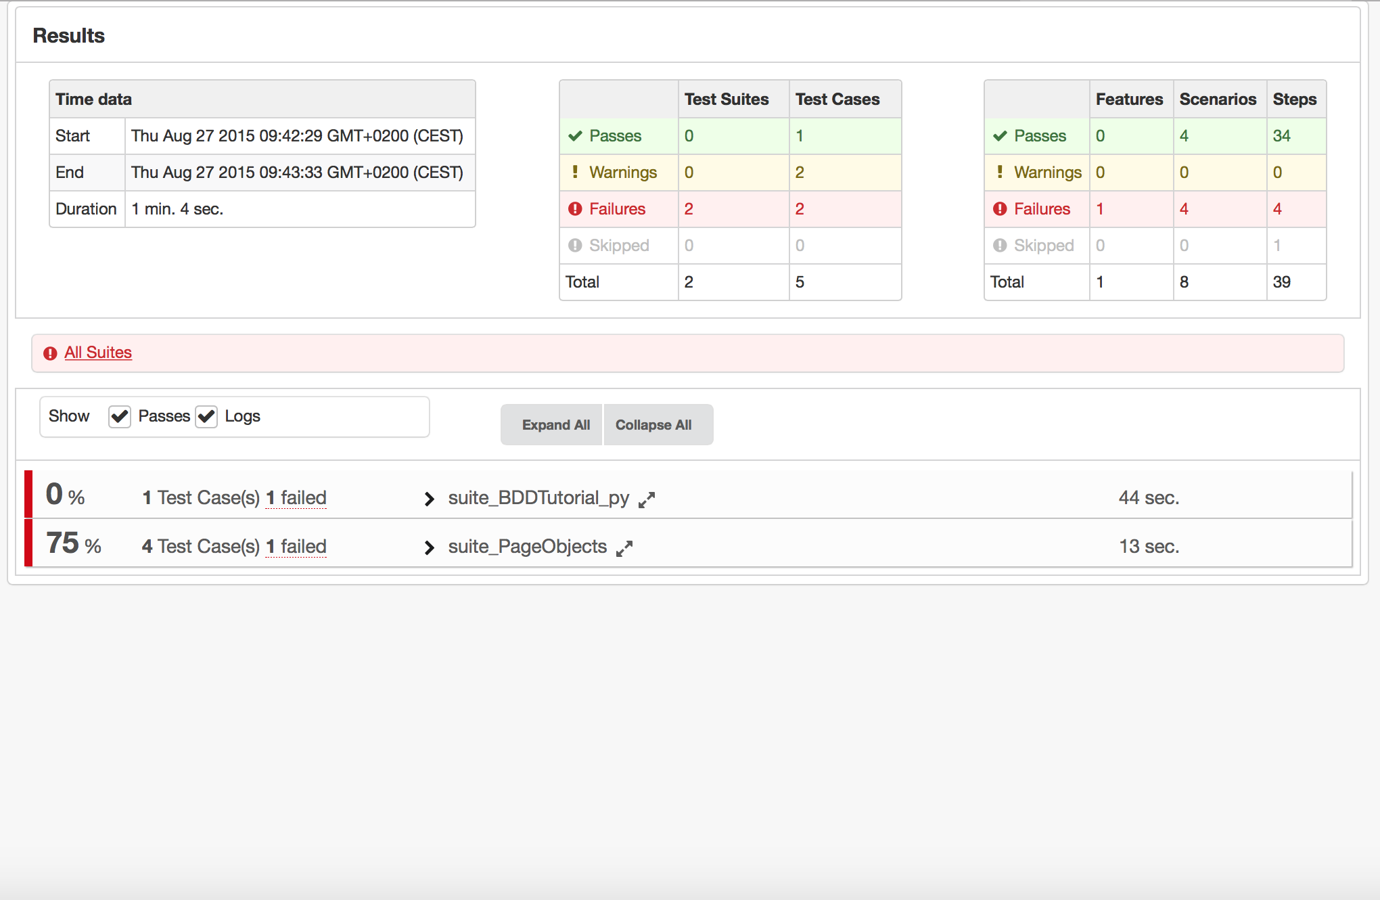Click the Steps column header
Viewport: 1380px width, 900px height.
(x=1295, y=99)
